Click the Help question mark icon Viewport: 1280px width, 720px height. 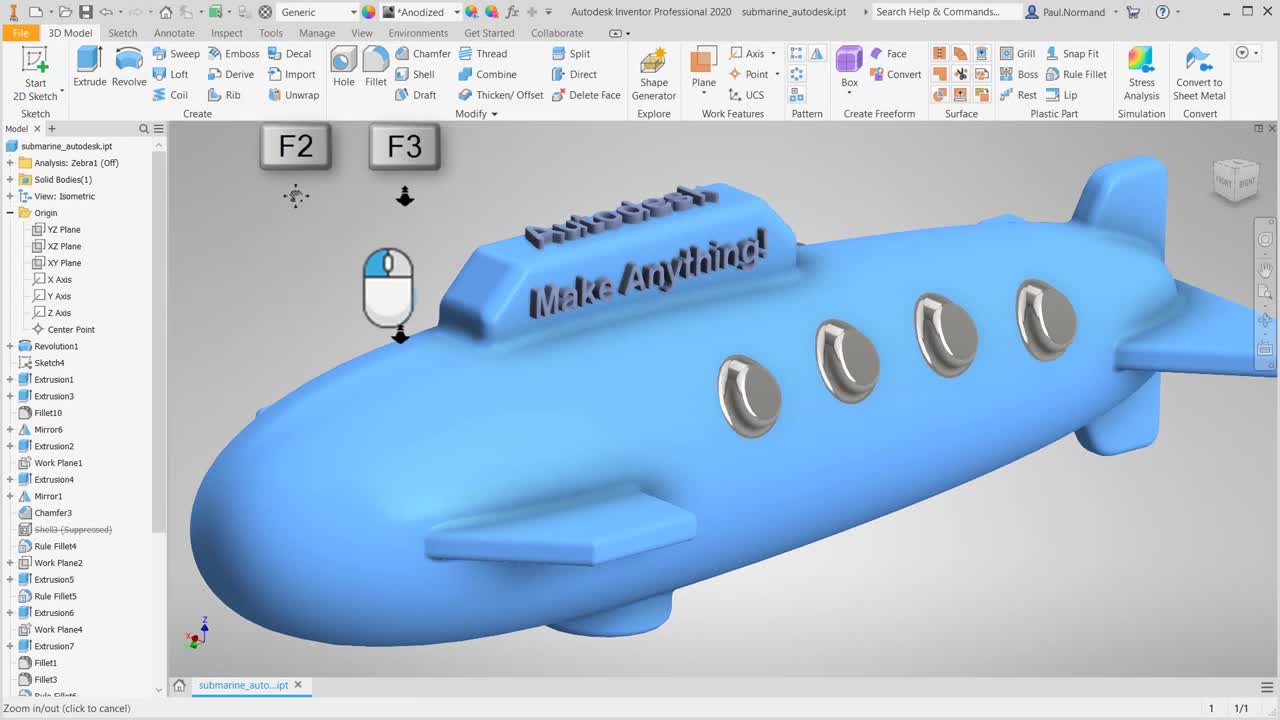[1162, 12]
